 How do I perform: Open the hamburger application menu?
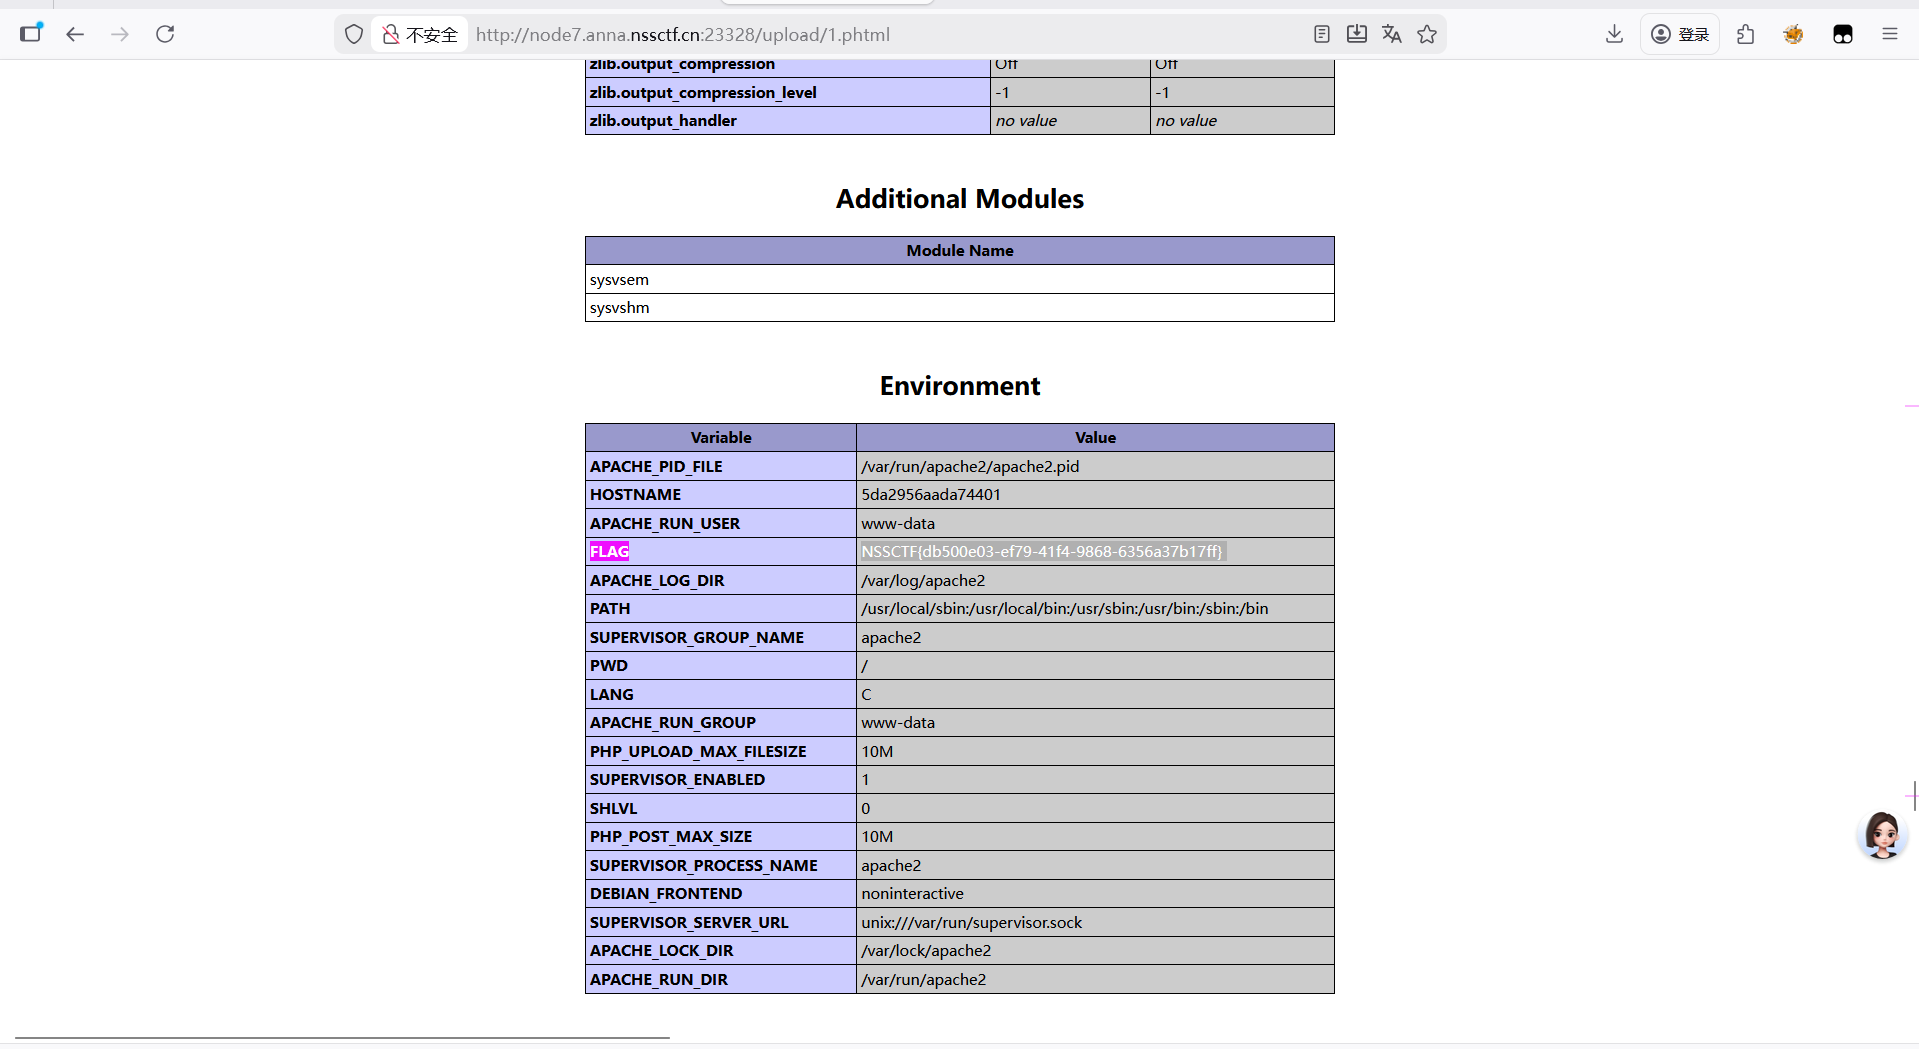pos(1889,34)
